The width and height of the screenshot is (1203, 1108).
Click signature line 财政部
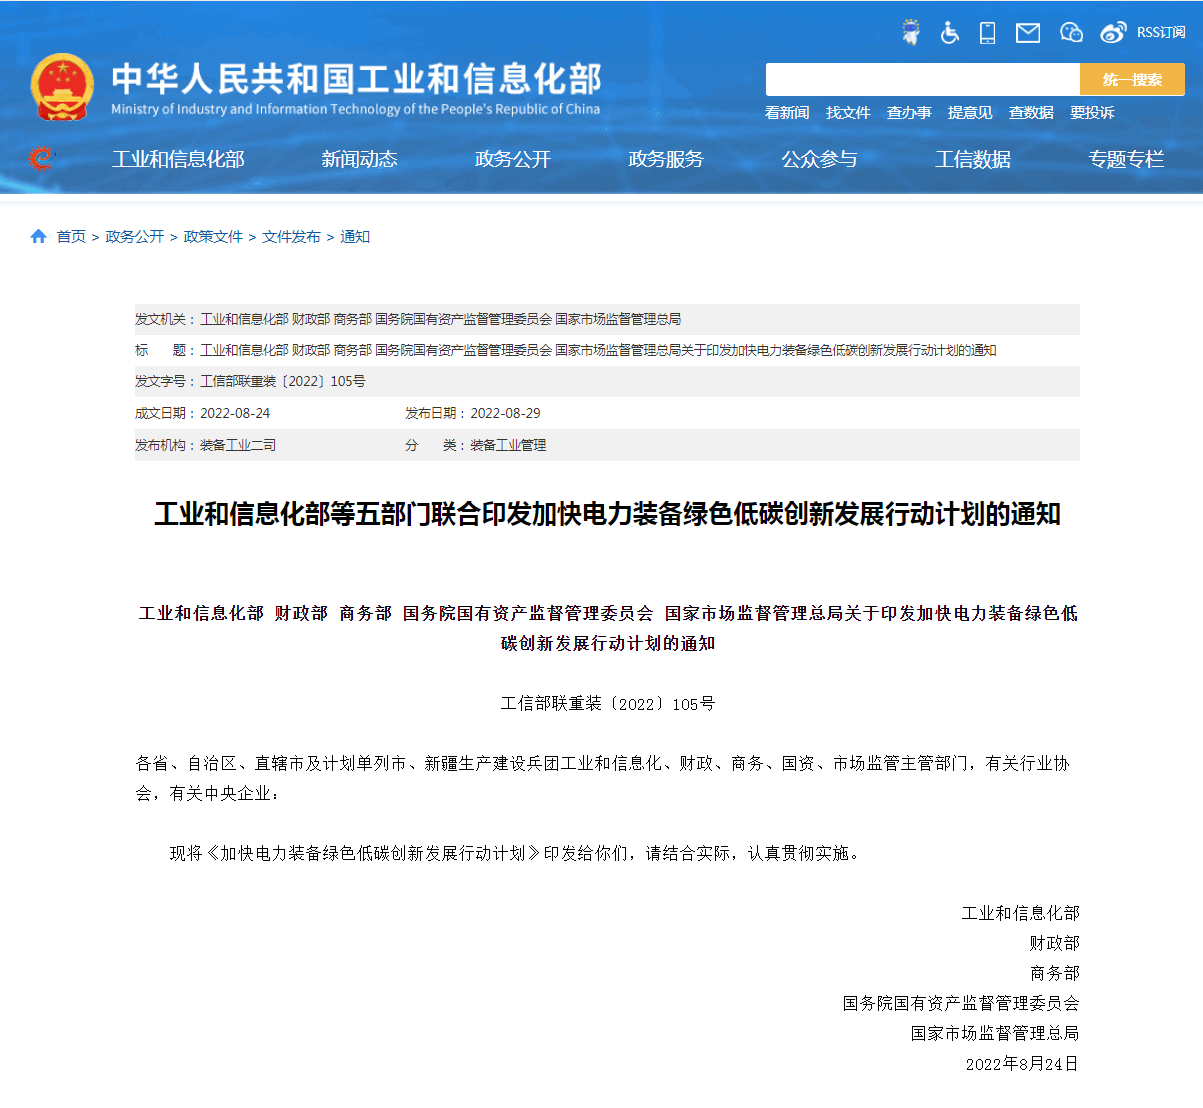(x=1055, y=943)
